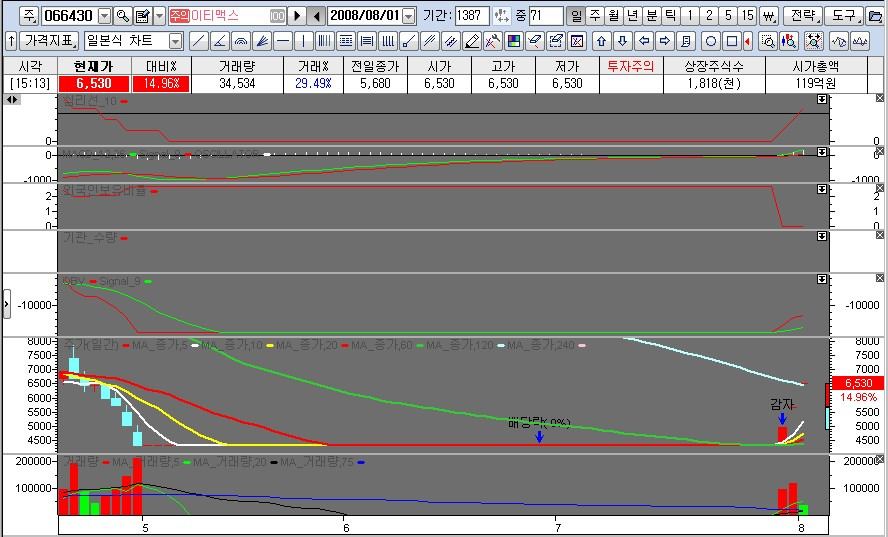
Task: Open the date 2008/08/01 dropdown
Action: (x=409, y=16)
